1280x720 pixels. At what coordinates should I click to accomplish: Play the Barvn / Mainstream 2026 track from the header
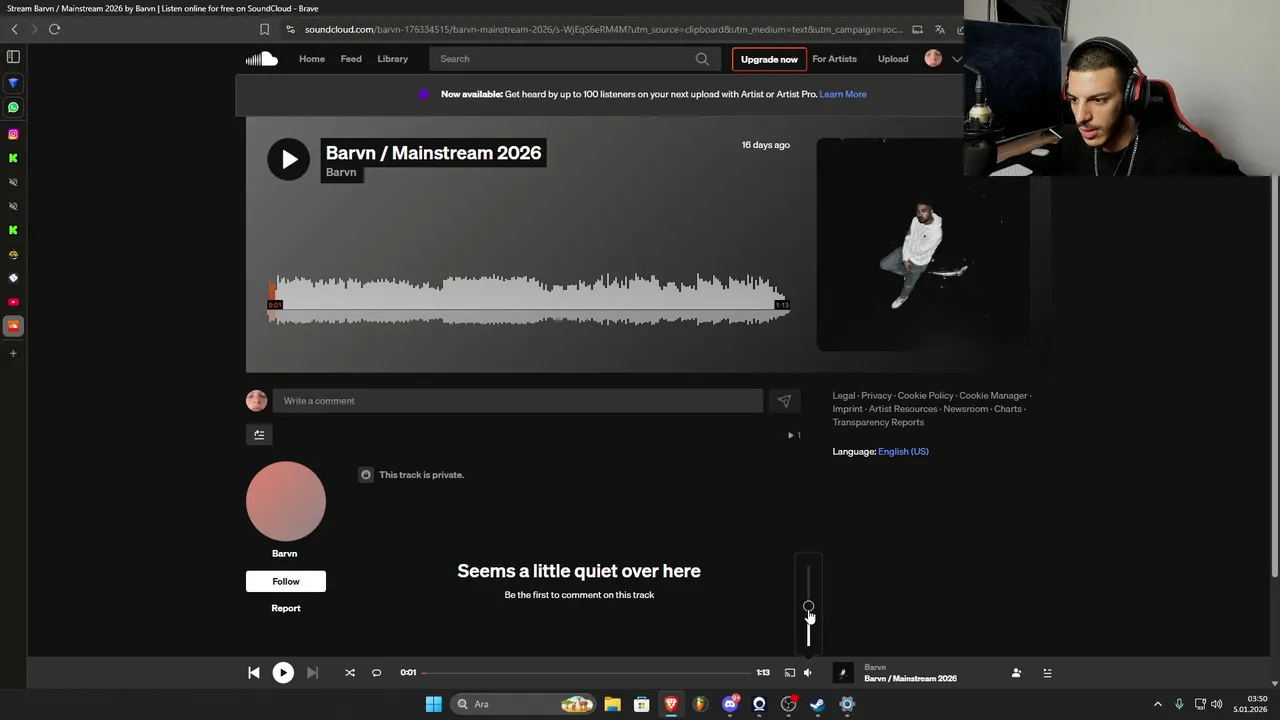point(288,160)
